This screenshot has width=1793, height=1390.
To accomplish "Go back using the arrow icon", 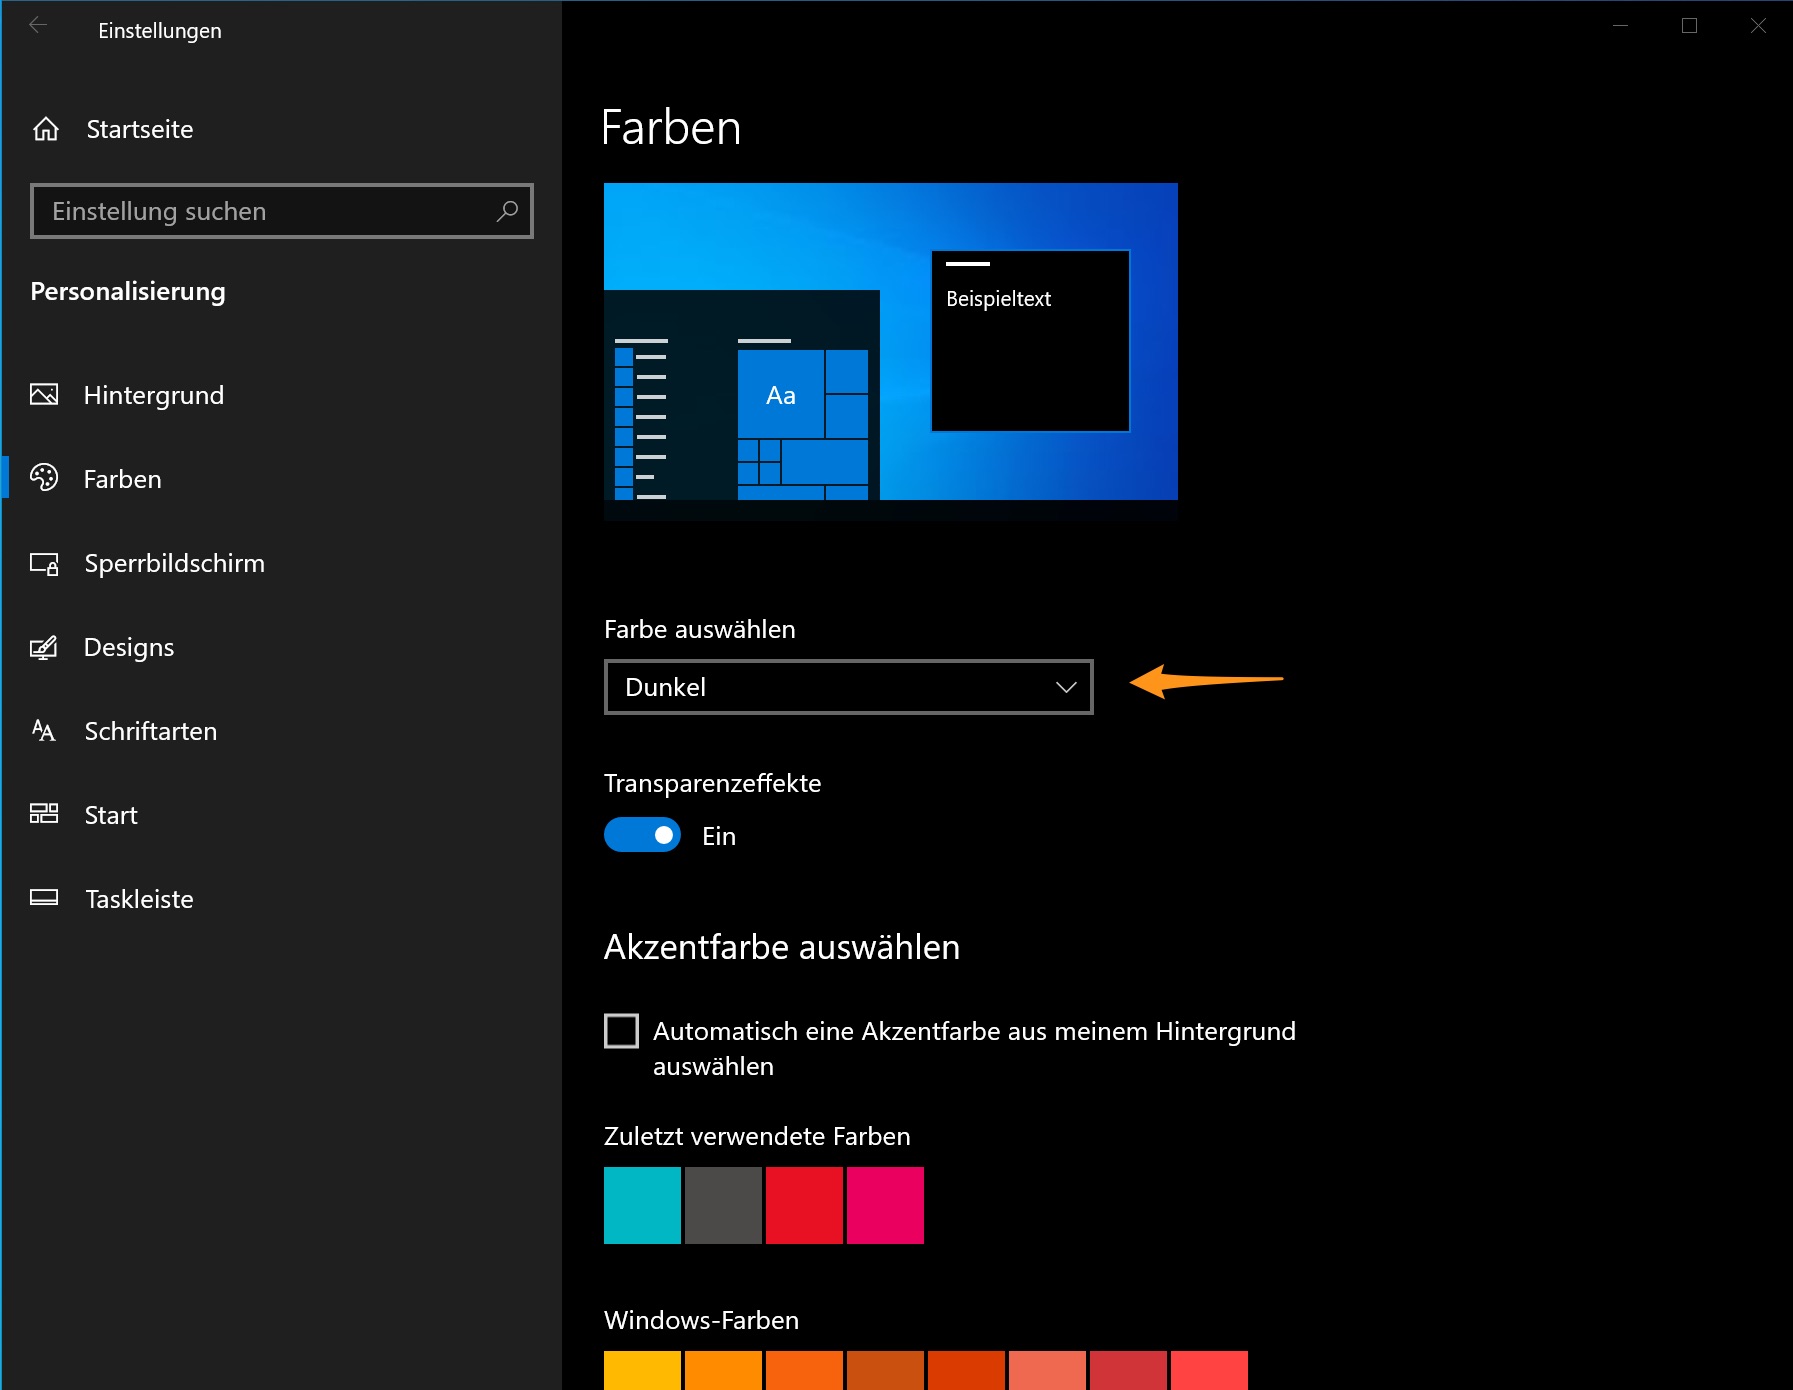I will 38,27.
